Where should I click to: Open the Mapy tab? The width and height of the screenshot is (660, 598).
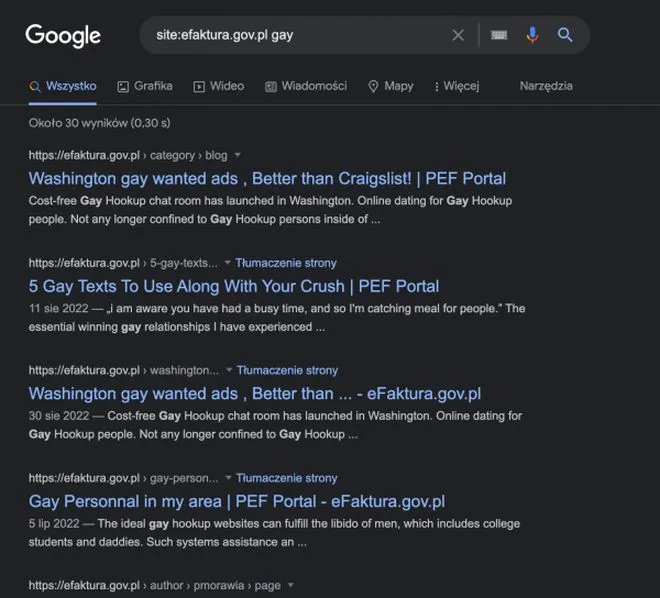pyautogui.click(x=391, y=86)
